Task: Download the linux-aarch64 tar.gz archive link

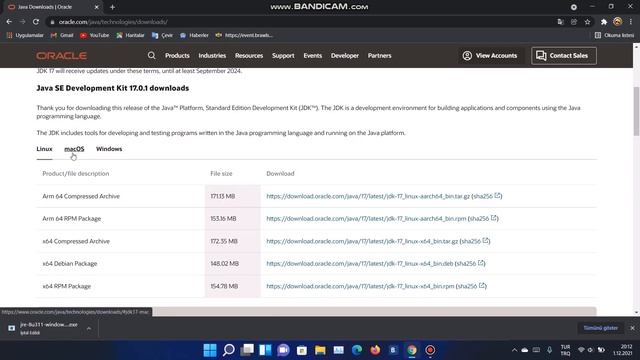Action: click(368, 196)
